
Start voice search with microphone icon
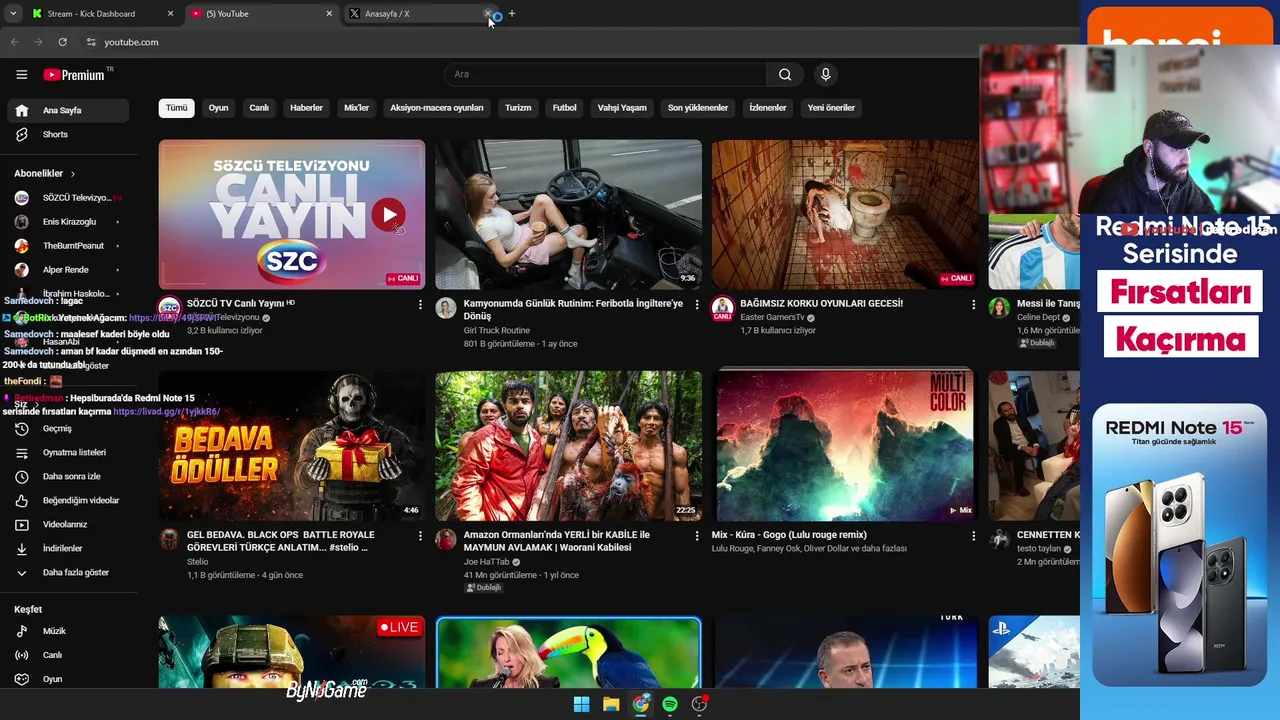click(825, 74)
